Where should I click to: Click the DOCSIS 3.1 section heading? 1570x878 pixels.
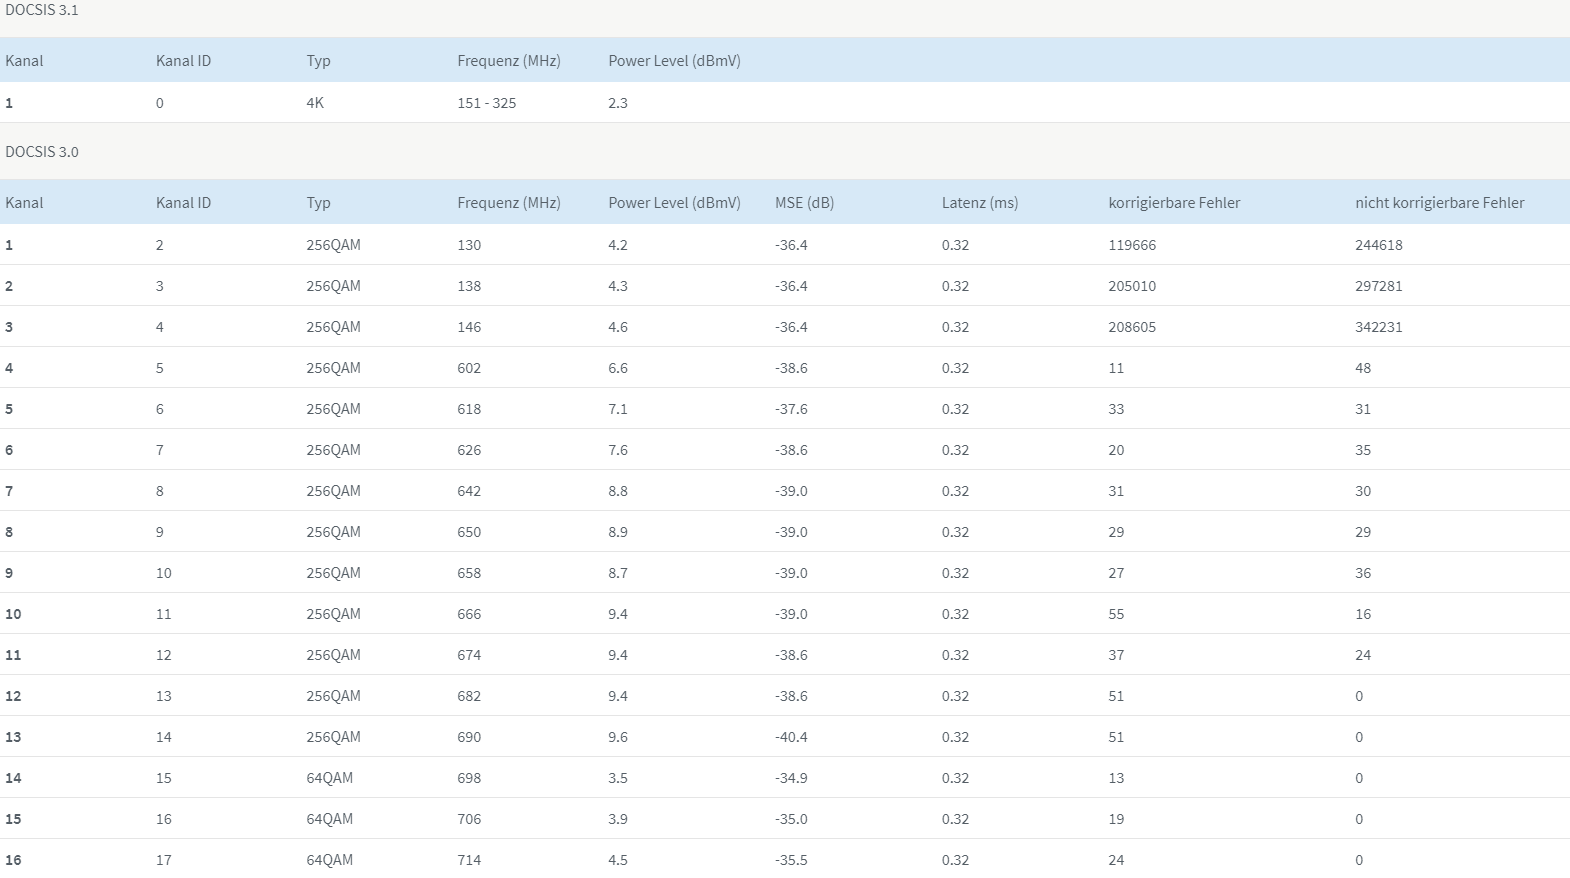click(x=41, y=10)
